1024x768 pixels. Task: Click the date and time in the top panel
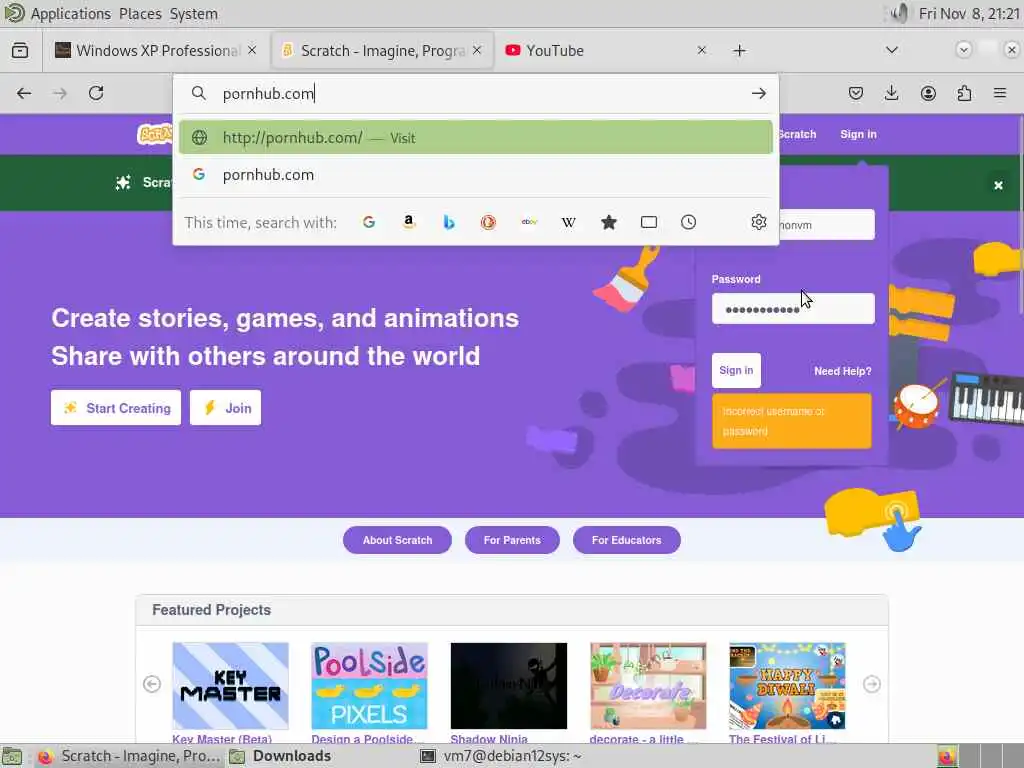pyautogui.click(x=968, y=14)
